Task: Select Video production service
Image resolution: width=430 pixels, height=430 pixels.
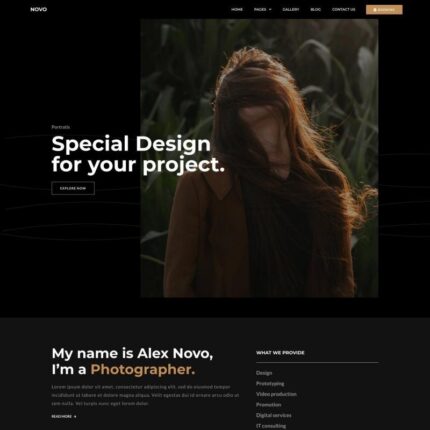Action: coord(276,394)
